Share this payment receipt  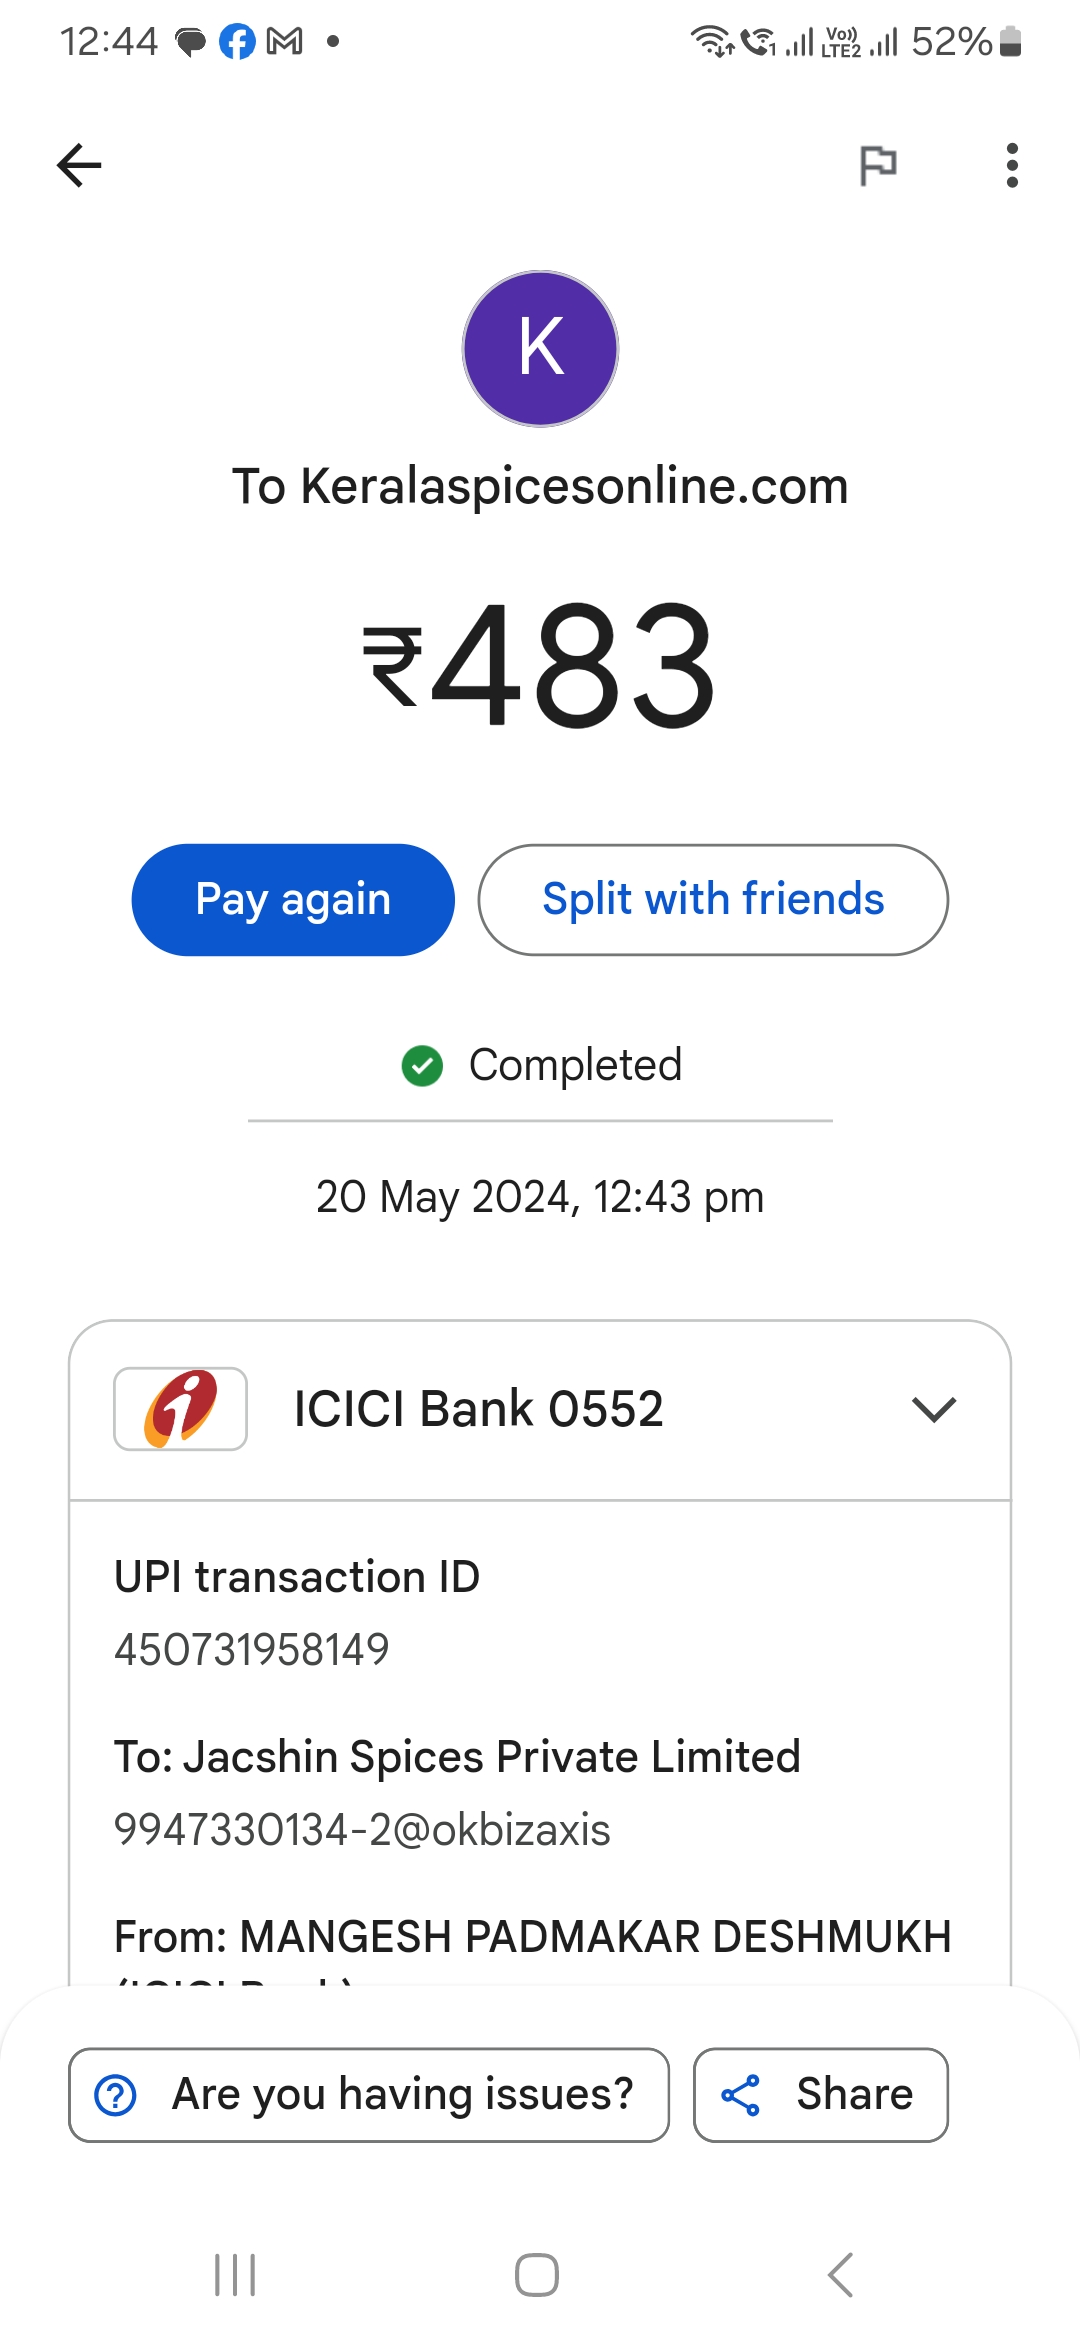(821, 2095)
